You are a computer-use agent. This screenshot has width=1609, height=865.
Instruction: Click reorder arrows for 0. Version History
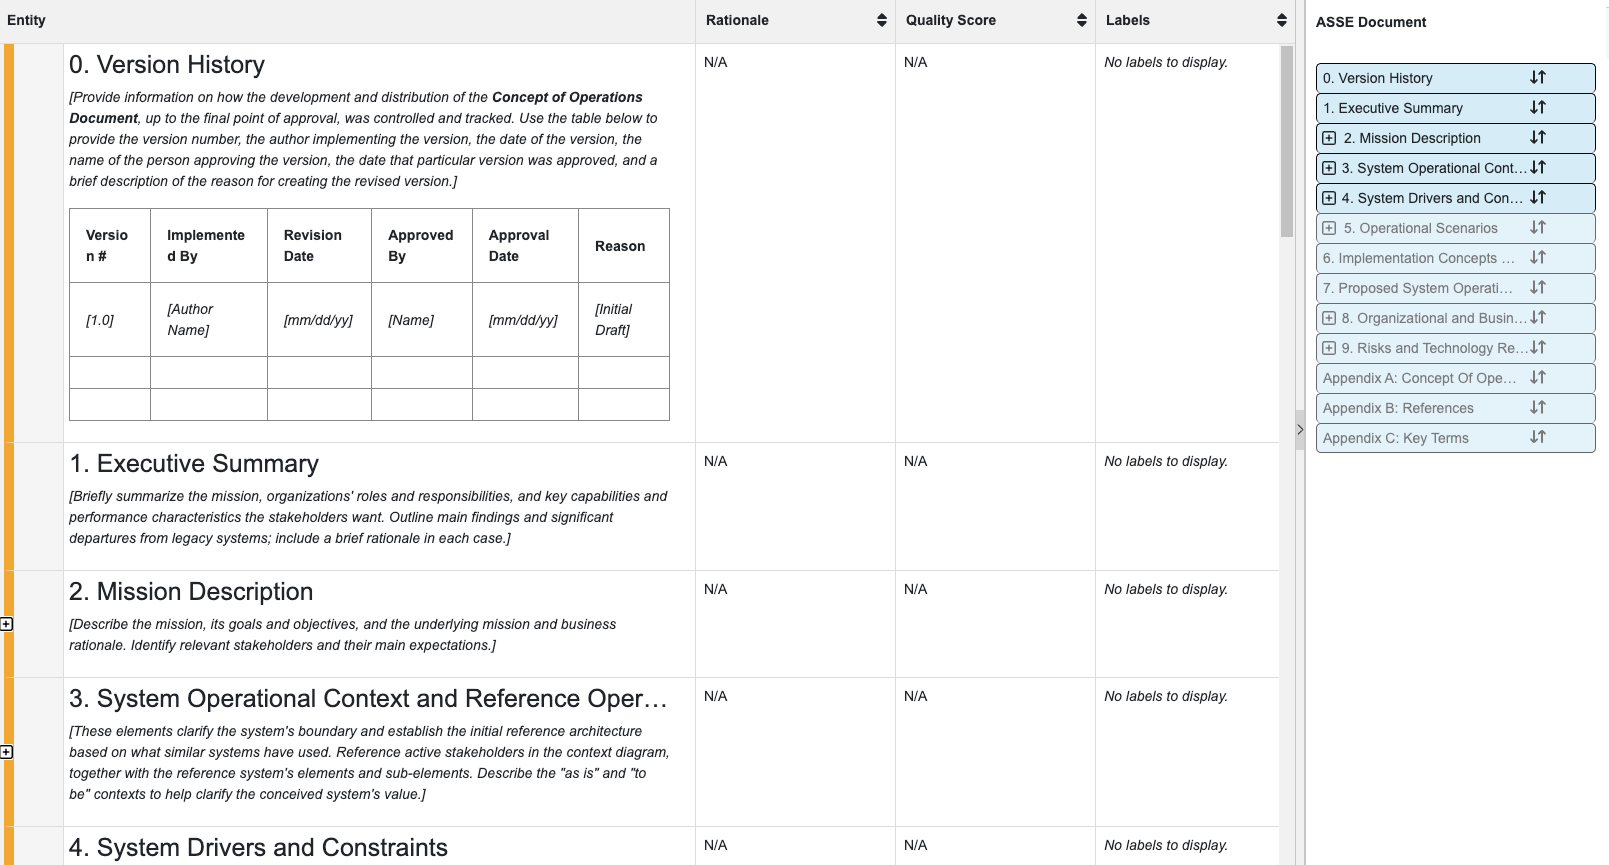point(1537,78)
